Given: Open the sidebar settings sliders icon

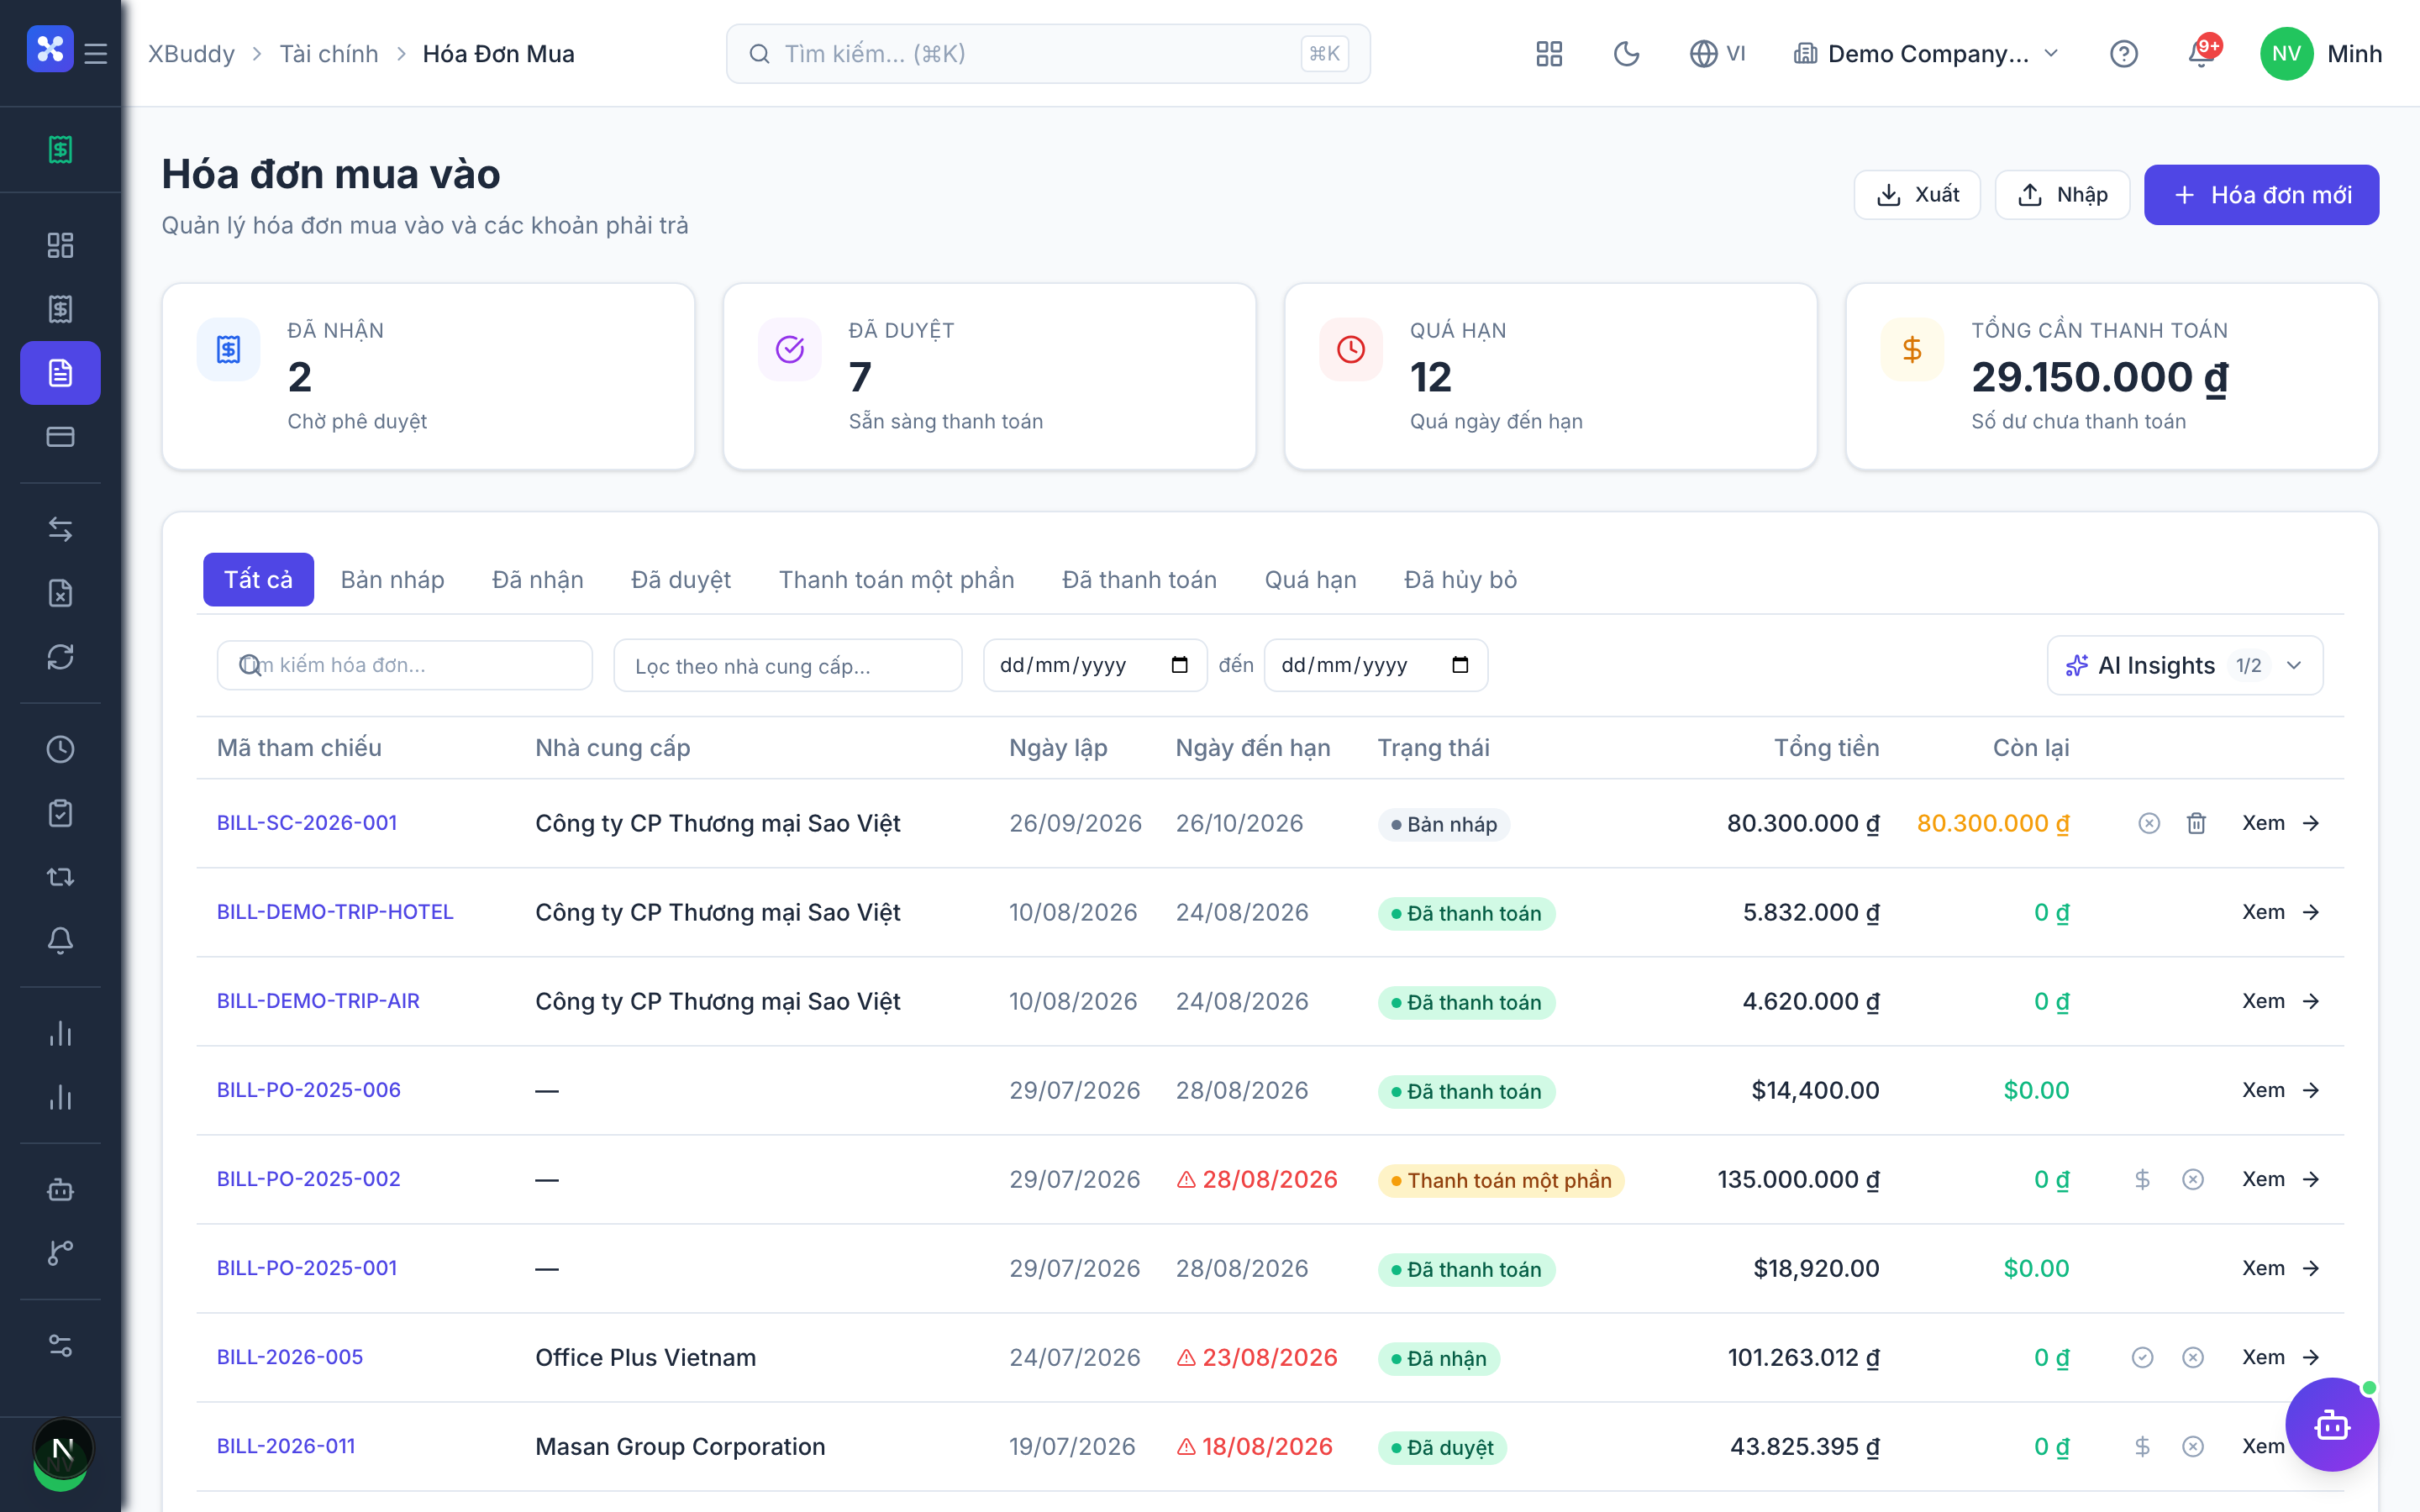Looking at the screenshot, I should pos(60,1345).
